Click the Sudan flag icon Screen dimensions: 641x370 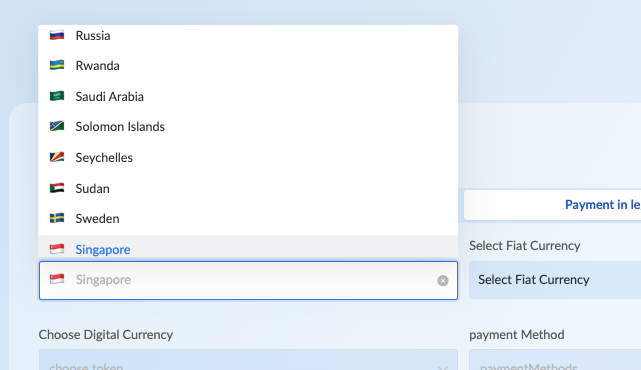click(57, 188)
